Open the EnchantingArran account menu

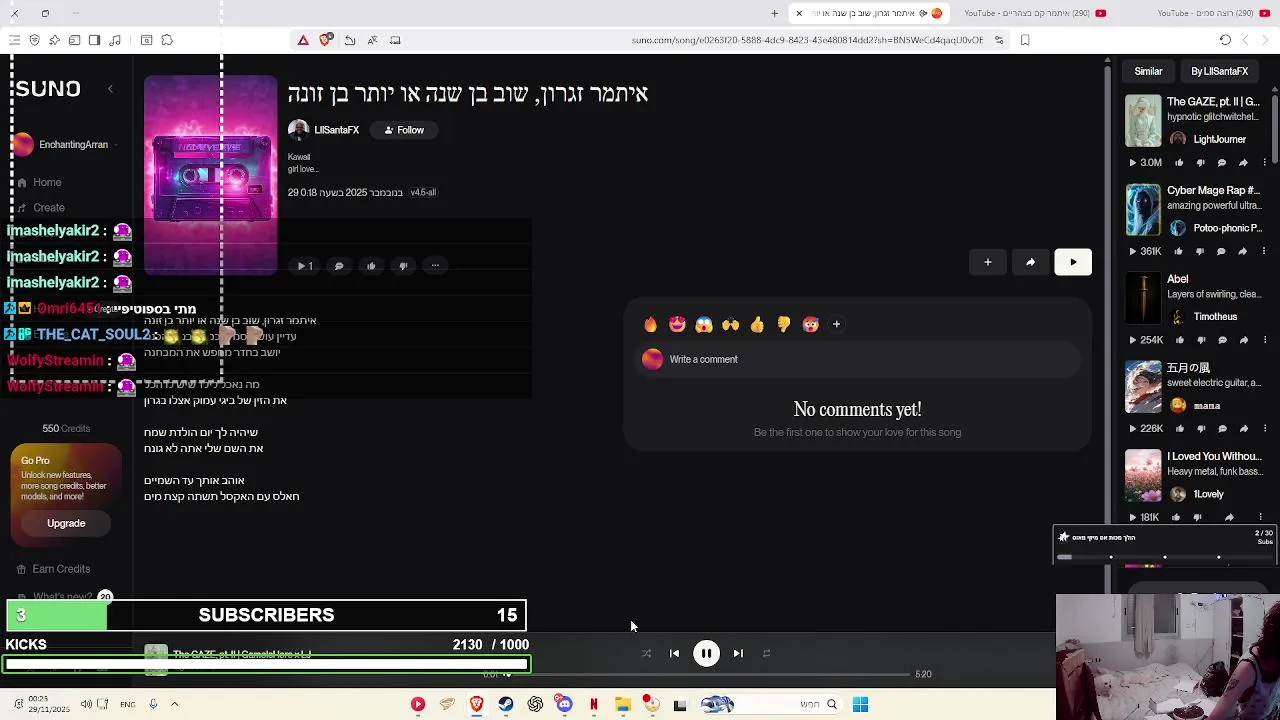(x=65, y=145)
